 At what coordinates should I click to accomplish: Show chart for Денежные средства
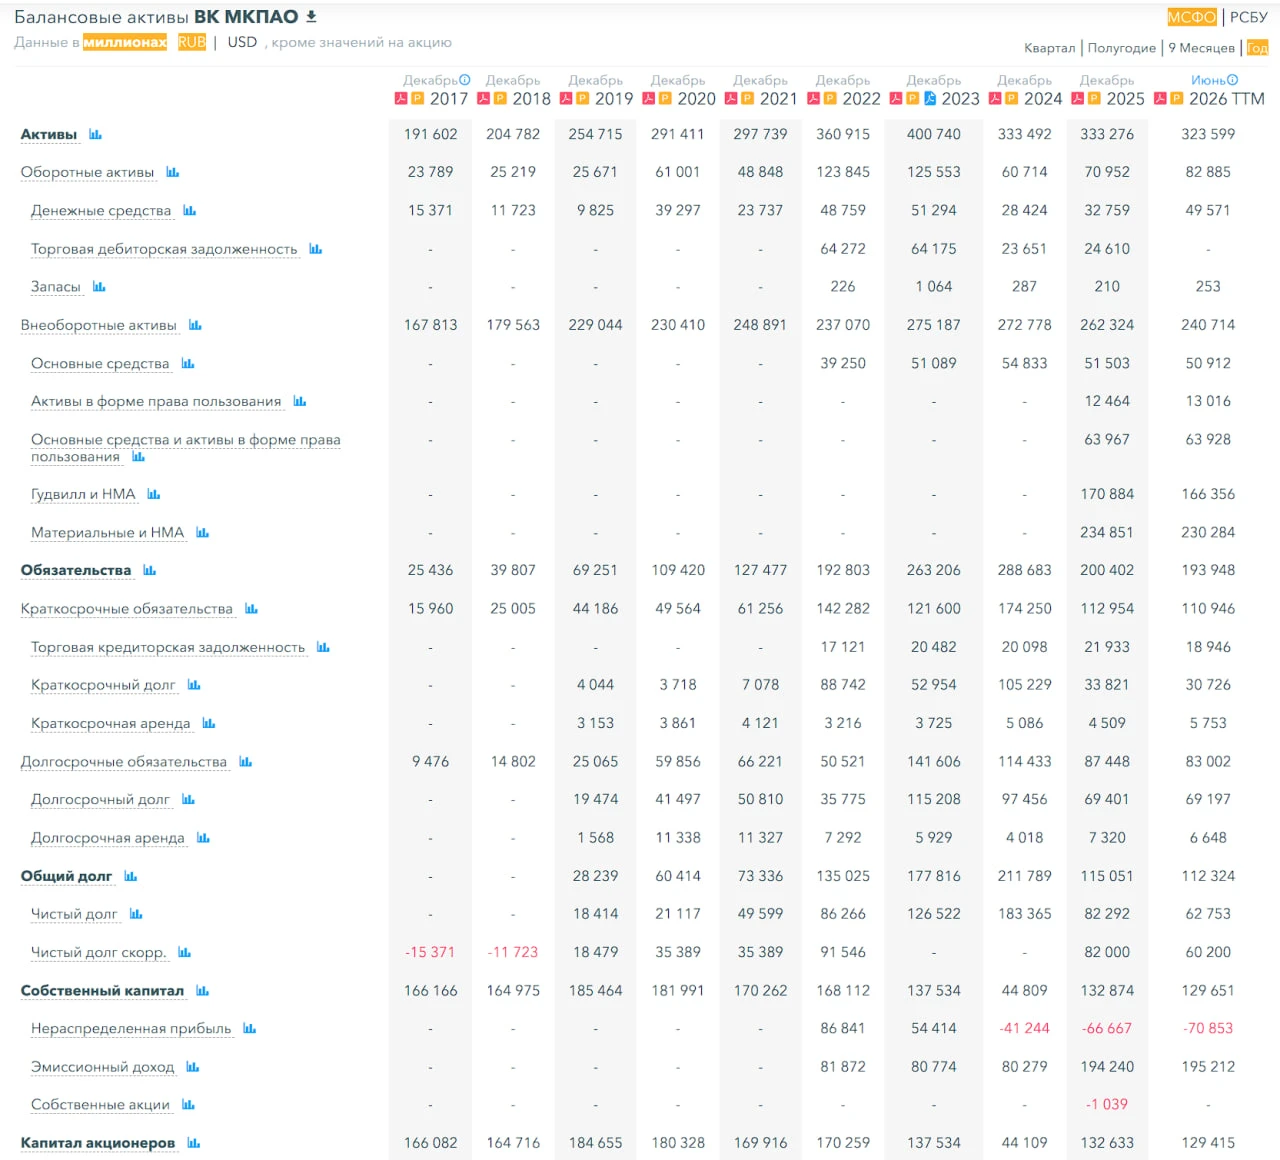click(190, 211)
